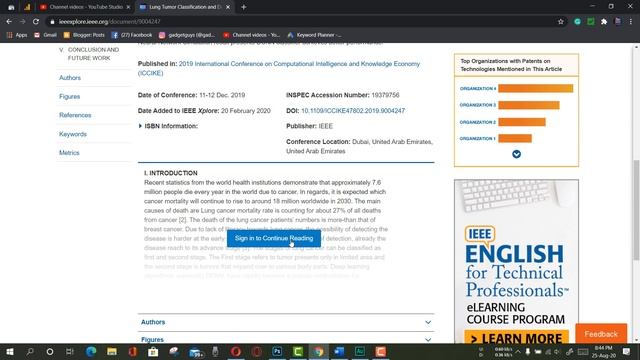
Task: Open Photoshop from the taskbar
Action: [x=277, y=351]
